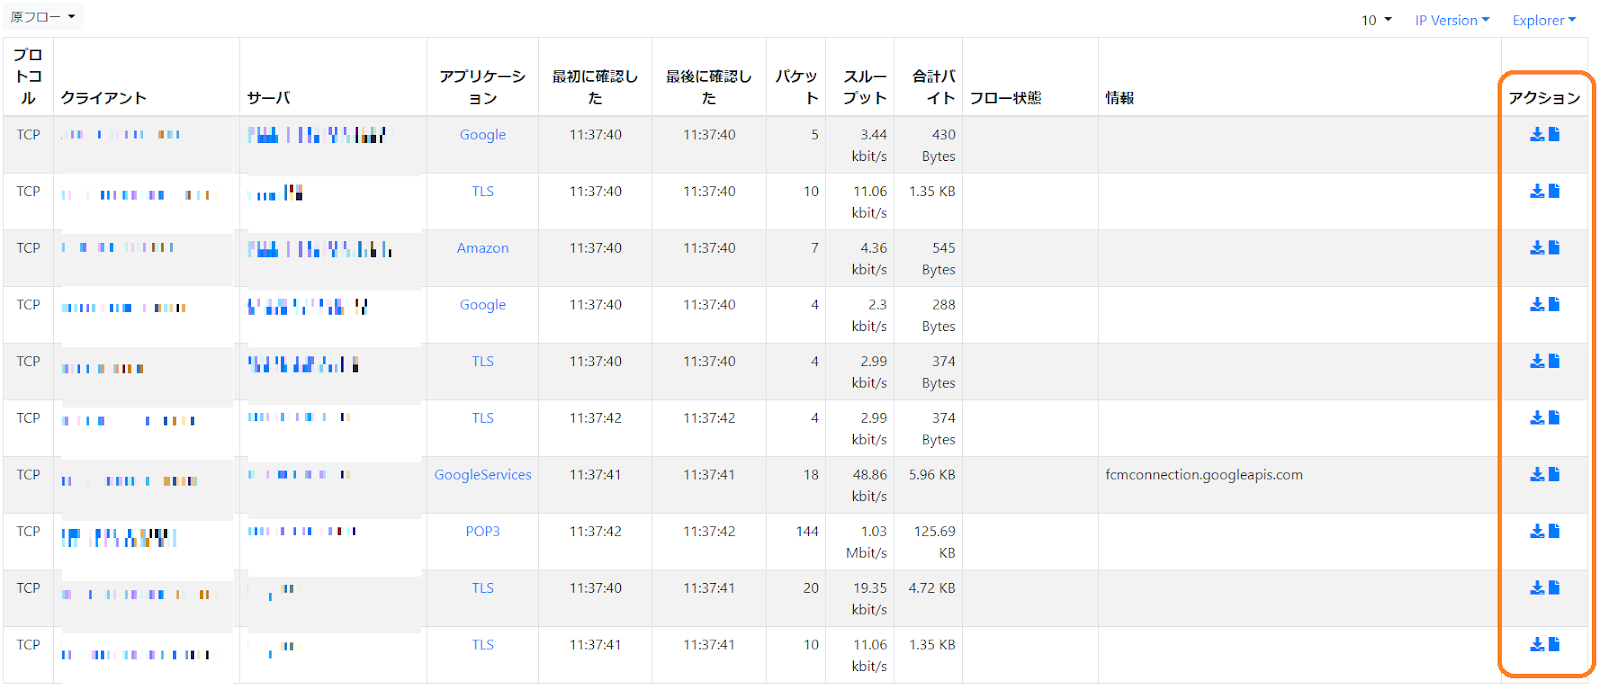Click the file icon for the 4.72 KB TLS flow
This screenshot has width=1600, height=690.
click(x=1554, y=588)
